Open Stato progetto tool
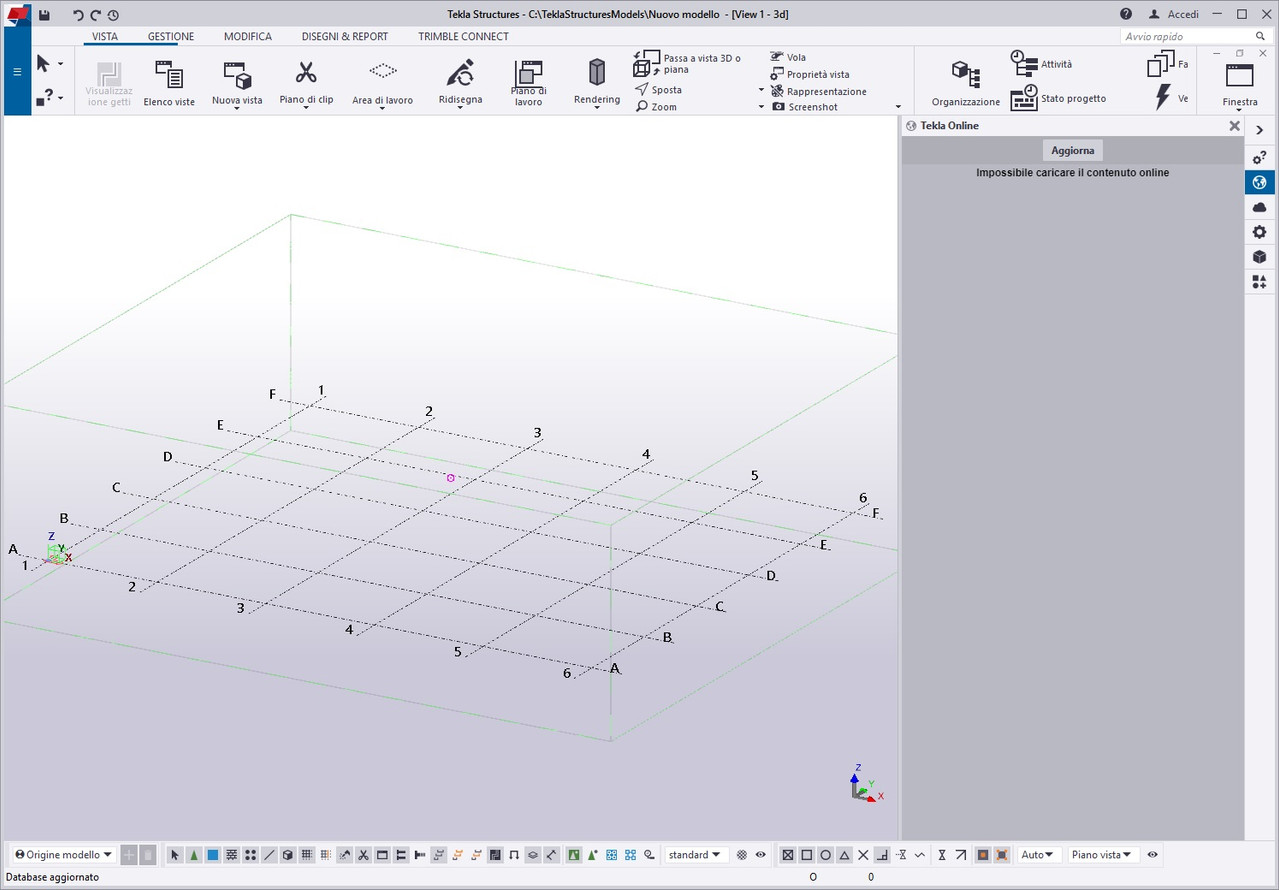Screen dimensions: 1279x890 pyautogui.click(x=1058, y=98)
